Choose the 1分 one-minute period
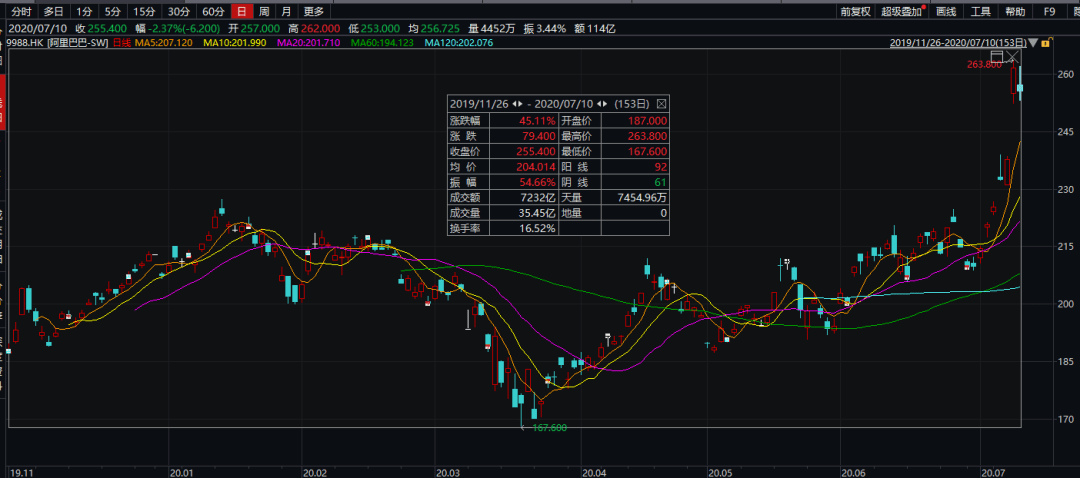Screen dimensions: 1080x478 tap(86, 12)
